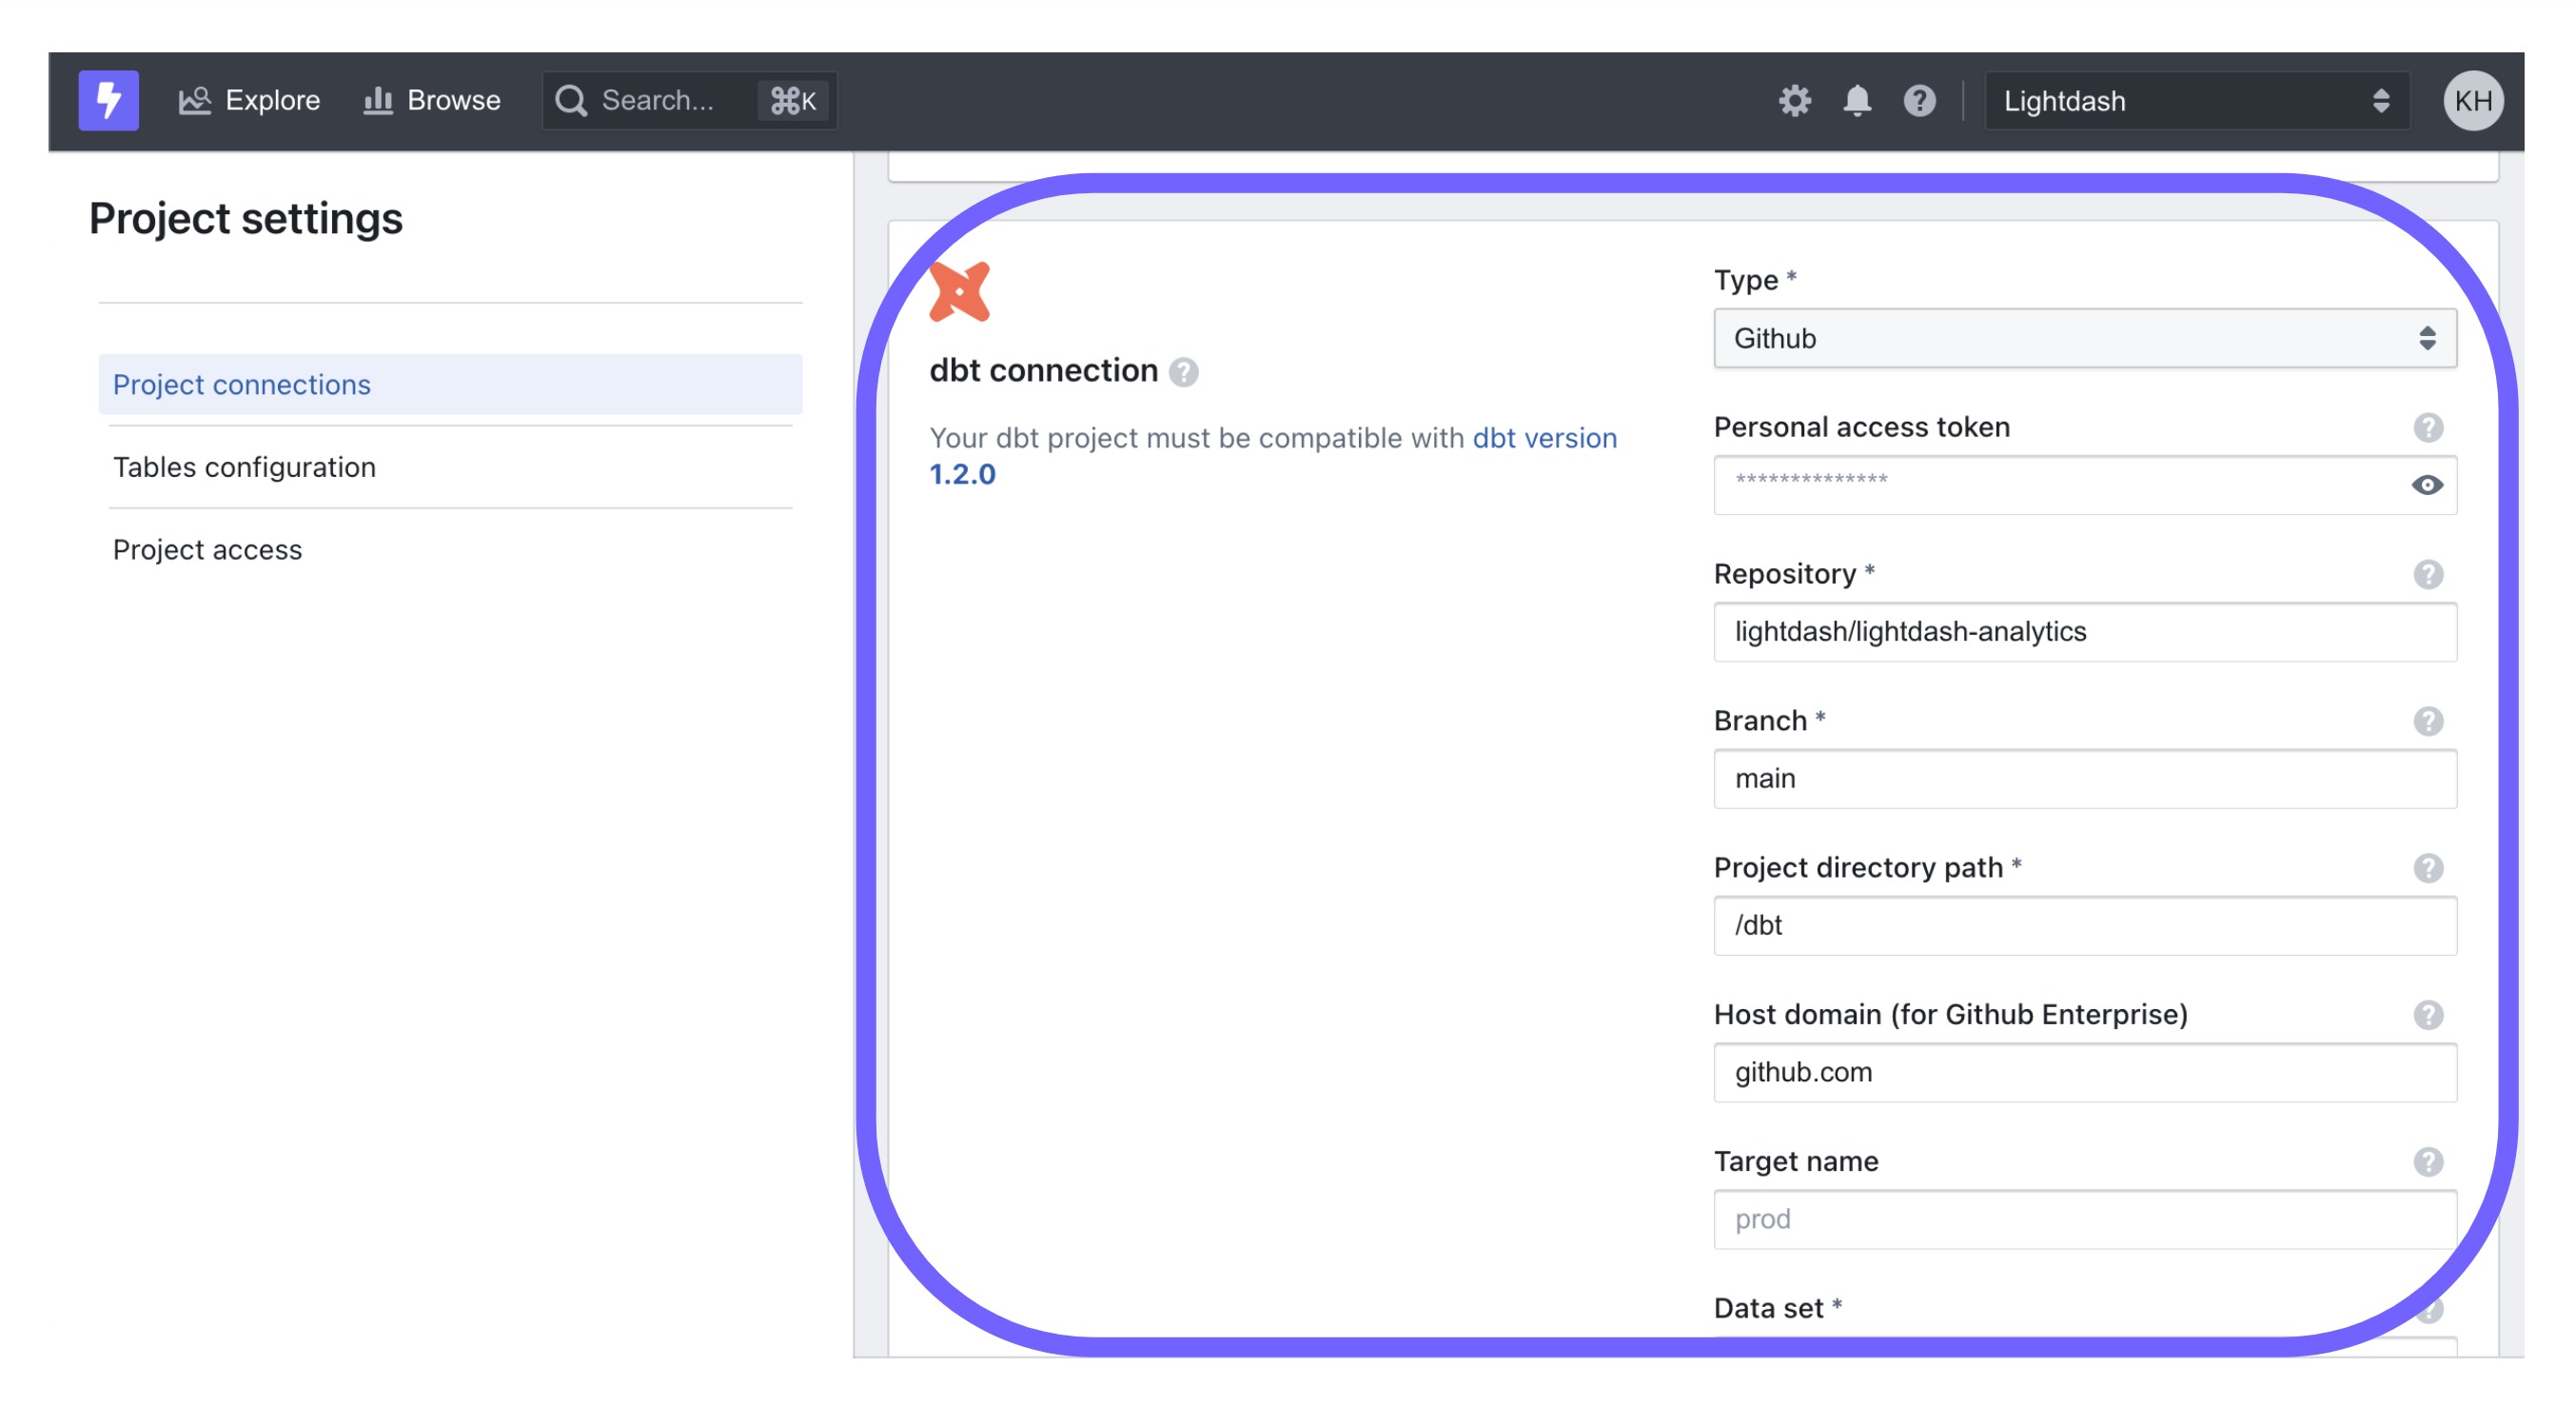2576x1406 pixels.
Task: Select Project connections in sidebar
Action: coord(450,384)
